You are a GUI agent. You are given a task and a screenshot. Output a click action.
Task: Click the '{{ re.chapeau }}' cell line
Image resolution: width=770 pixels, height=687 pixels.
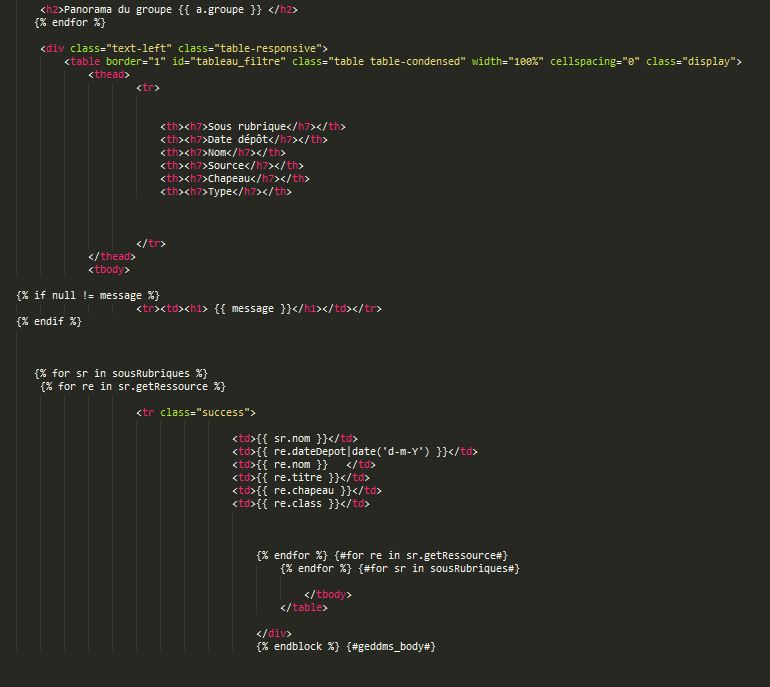click(307, 491)
